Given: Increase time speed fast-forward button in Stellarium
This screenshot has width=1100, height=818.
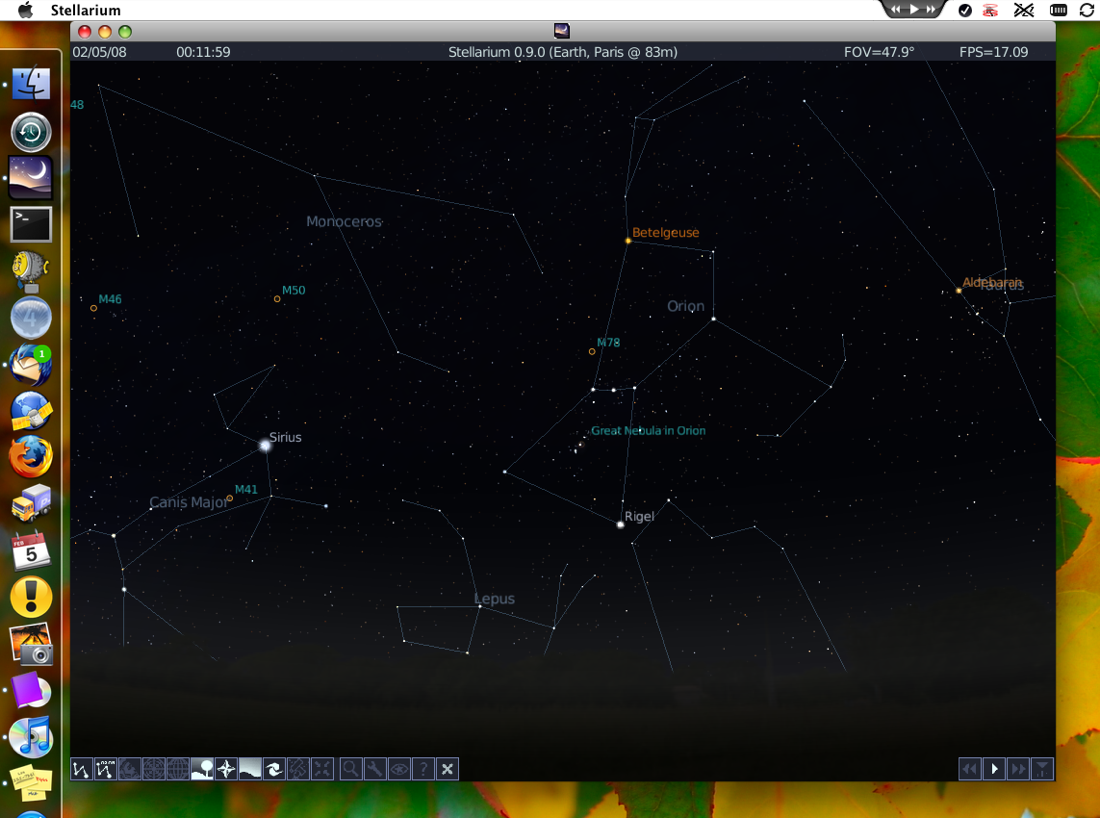Looking at the screenshot, I should (x=1018, y=770).
